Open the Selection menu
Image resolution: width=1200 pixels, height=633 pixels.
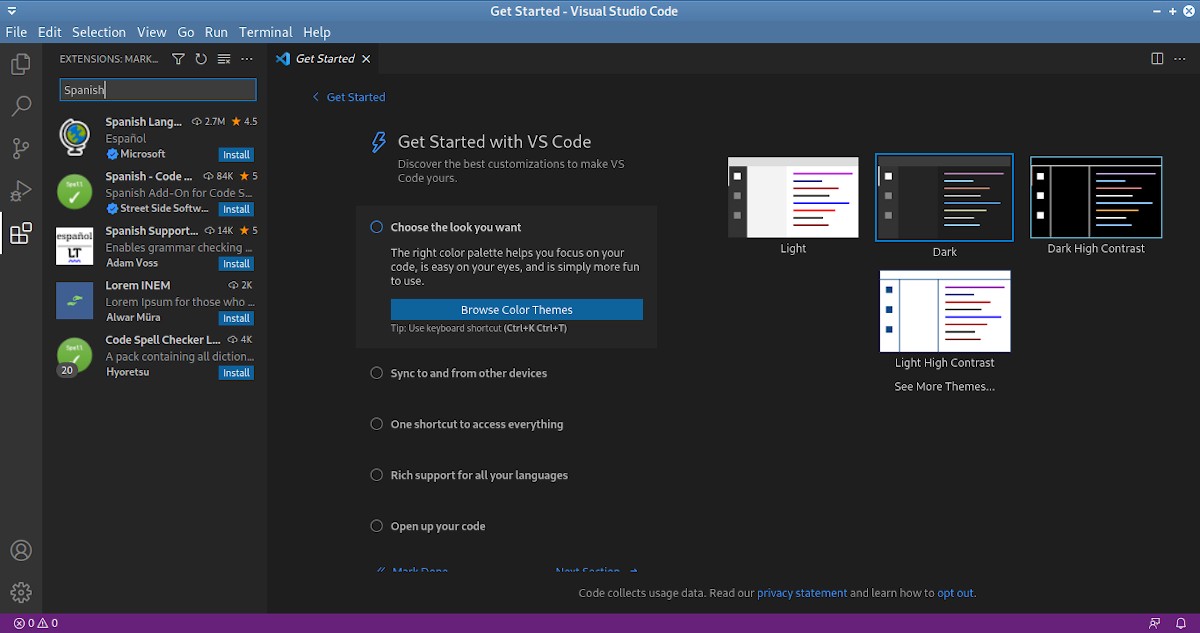pyautogui.click(x=99, y=32)
